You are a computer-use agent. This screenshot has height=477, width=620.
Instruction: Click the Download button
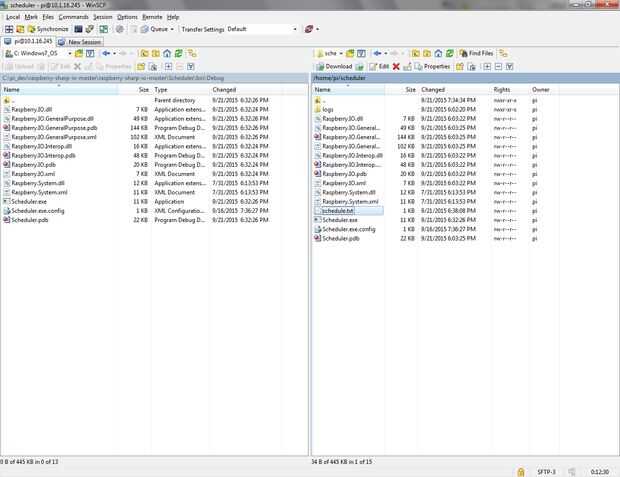point(334,66)
